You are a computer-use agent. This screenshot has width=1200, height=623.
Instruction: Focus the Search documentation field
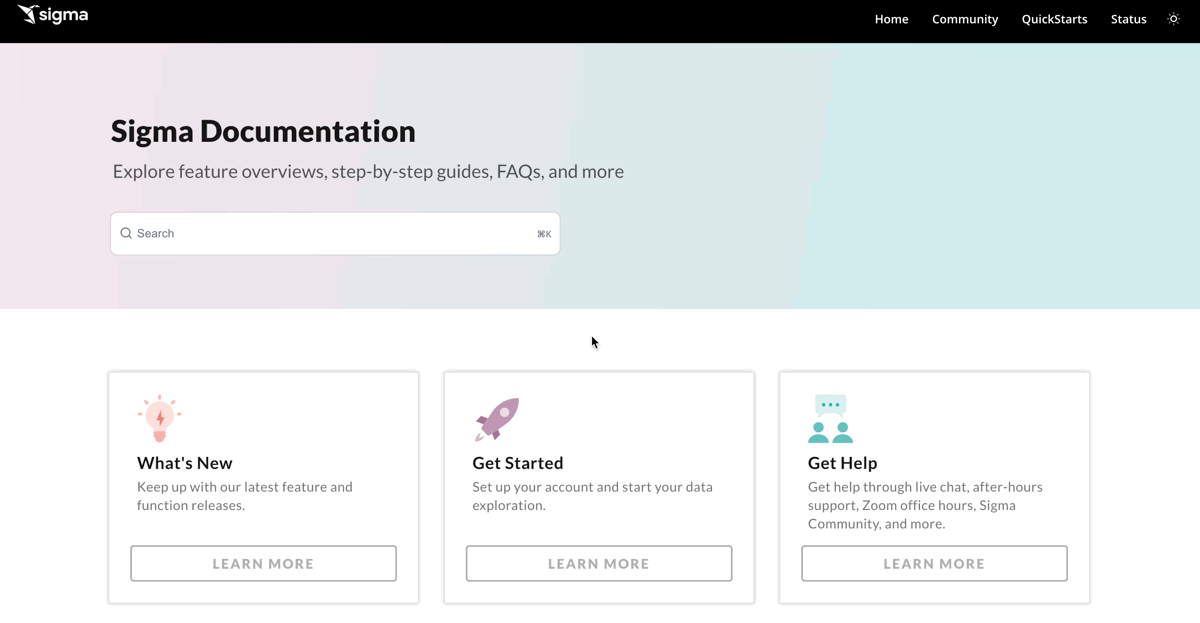click(335, 233)
